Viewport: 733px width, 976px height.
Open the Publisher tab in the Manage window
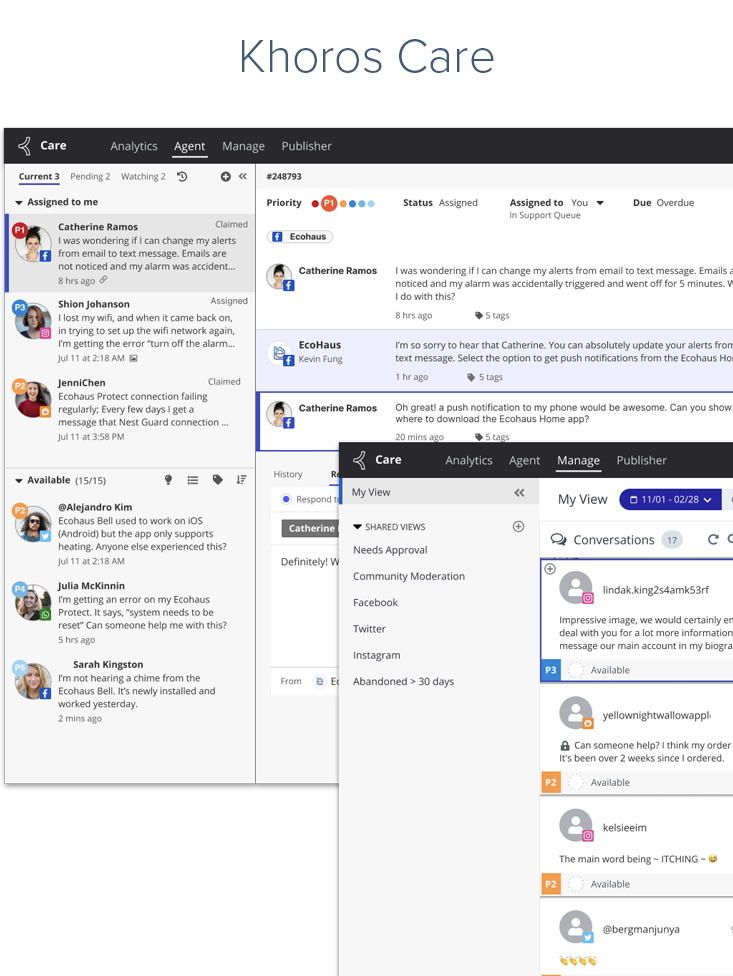[641, 461]
